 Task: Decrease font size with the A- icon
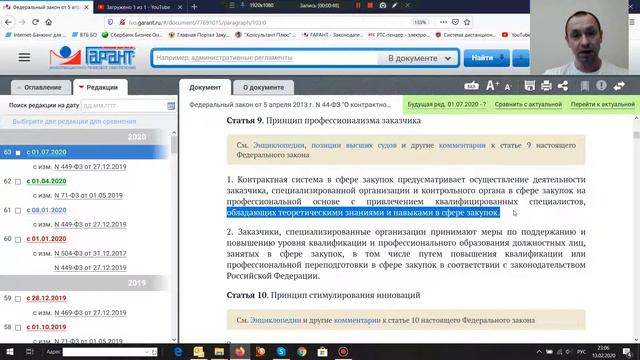coord(508,87)
